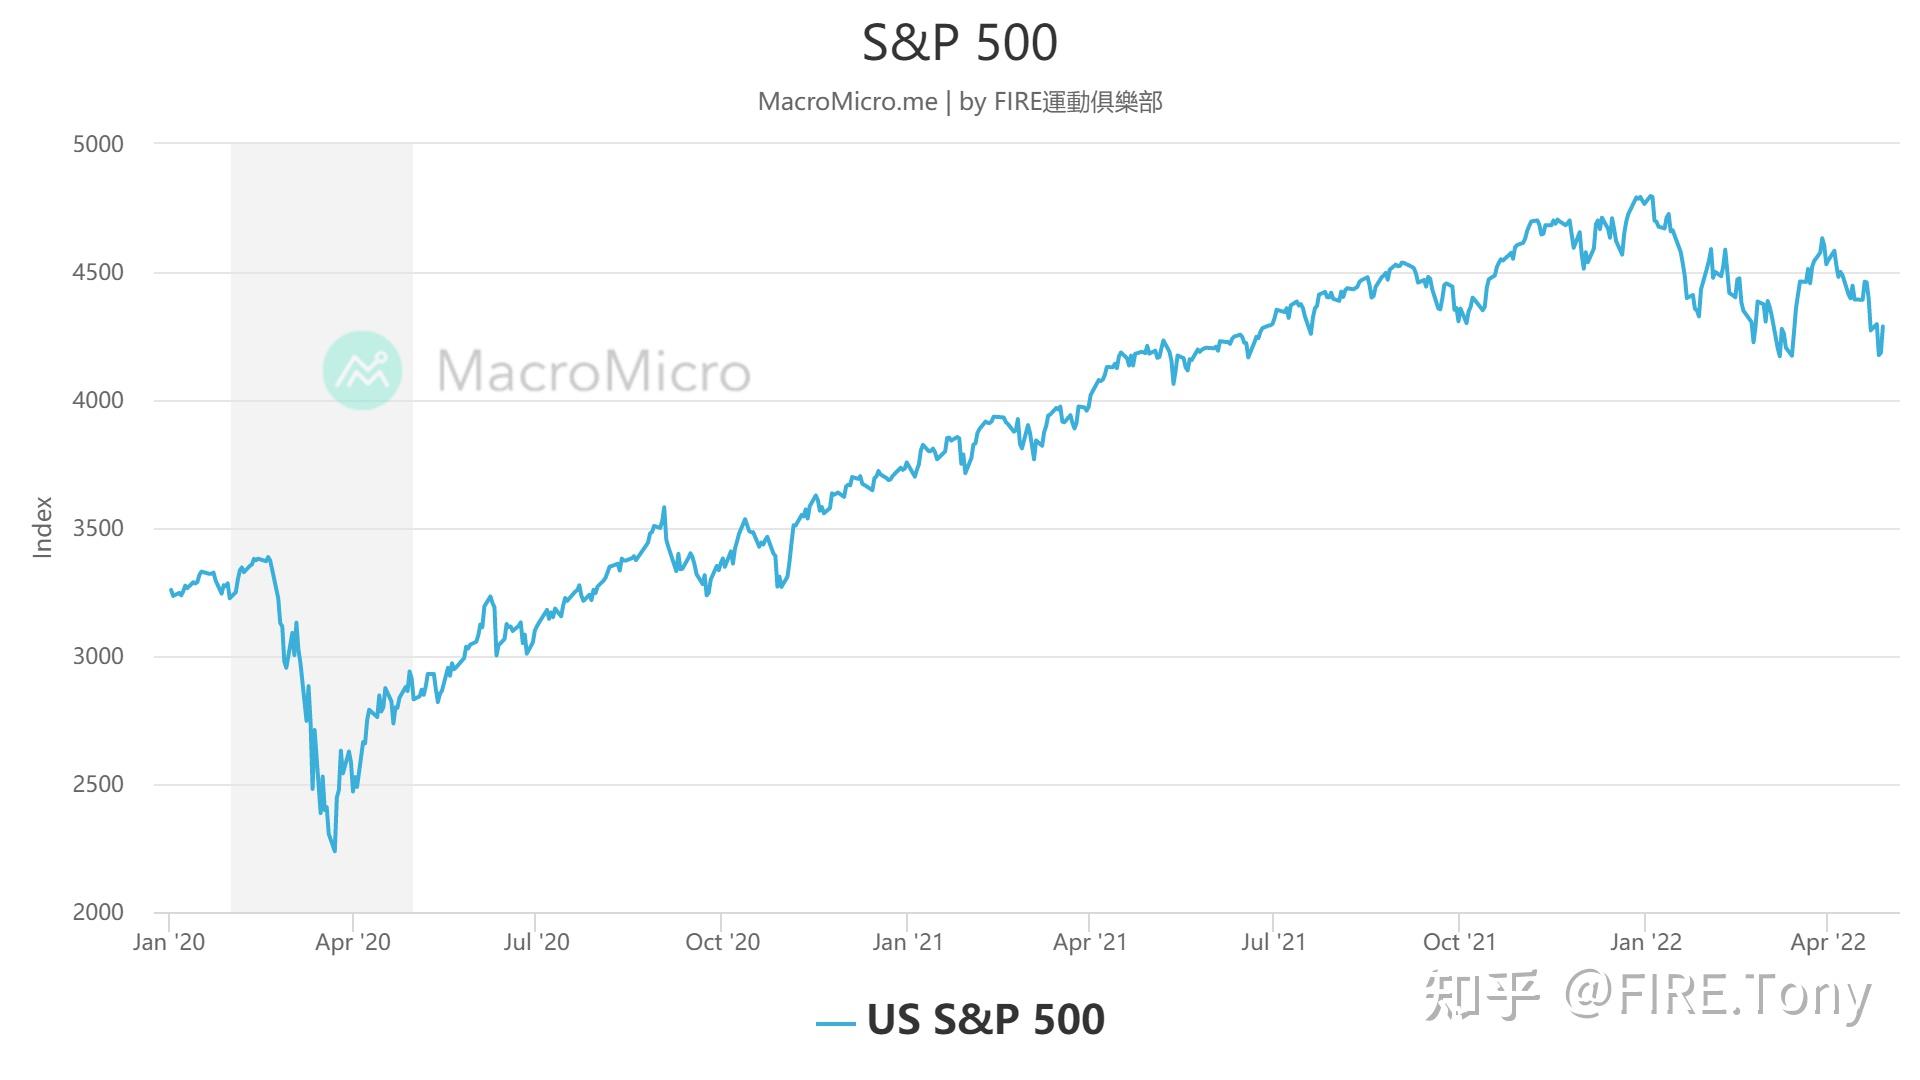The image size is (1920, 1080).
Task: Click the March 2020 lowest point on line
Action: [334, 851]
